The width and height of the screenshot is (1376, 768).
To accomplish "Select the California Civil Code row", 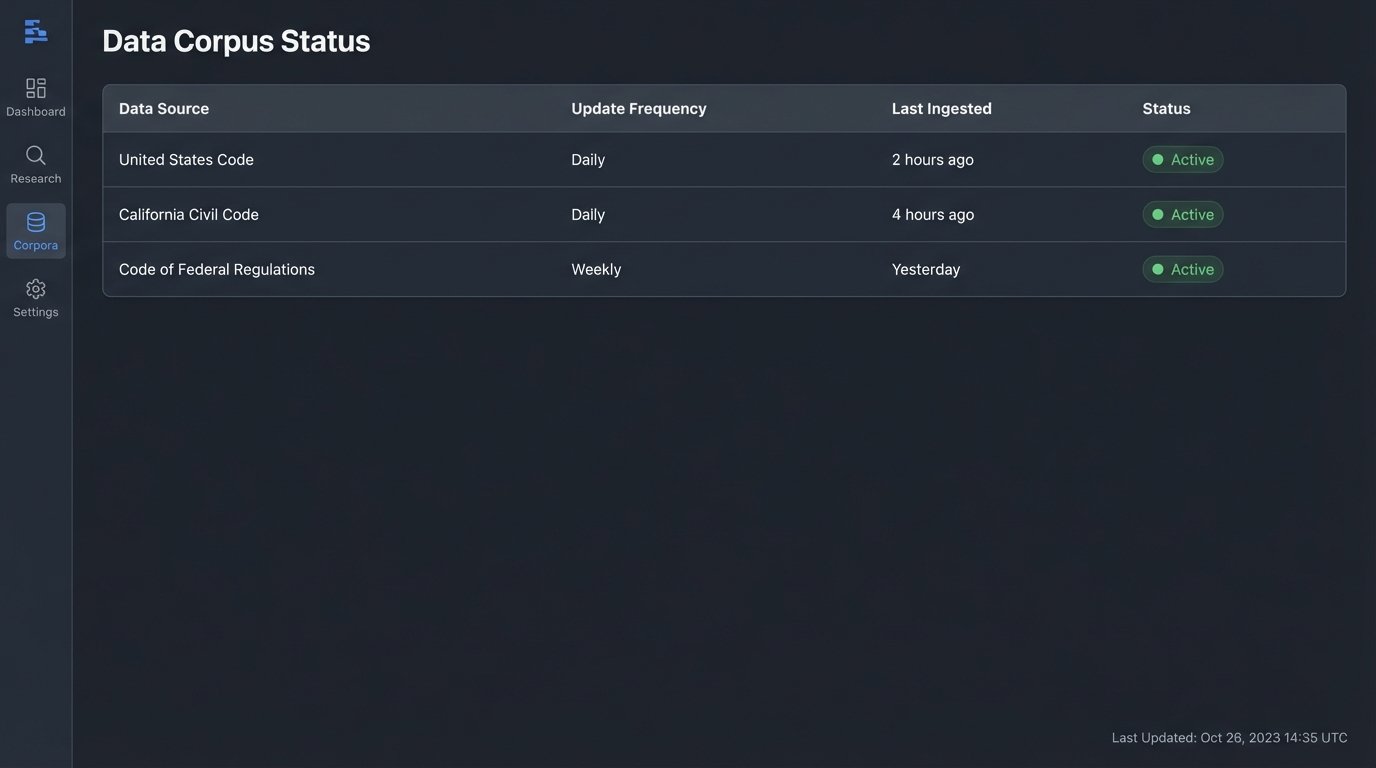I will pos(189,215).
